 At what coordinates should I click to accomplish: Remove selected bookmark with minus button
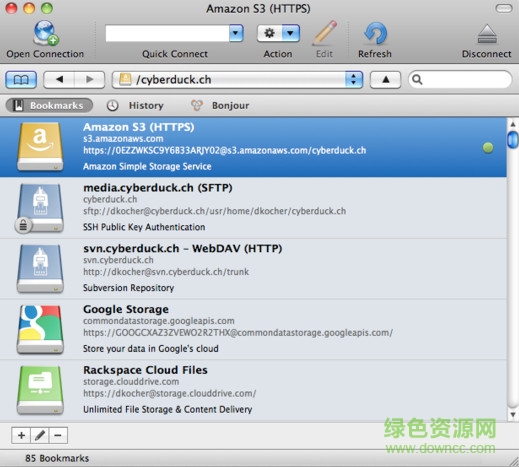tap(58, 435)
